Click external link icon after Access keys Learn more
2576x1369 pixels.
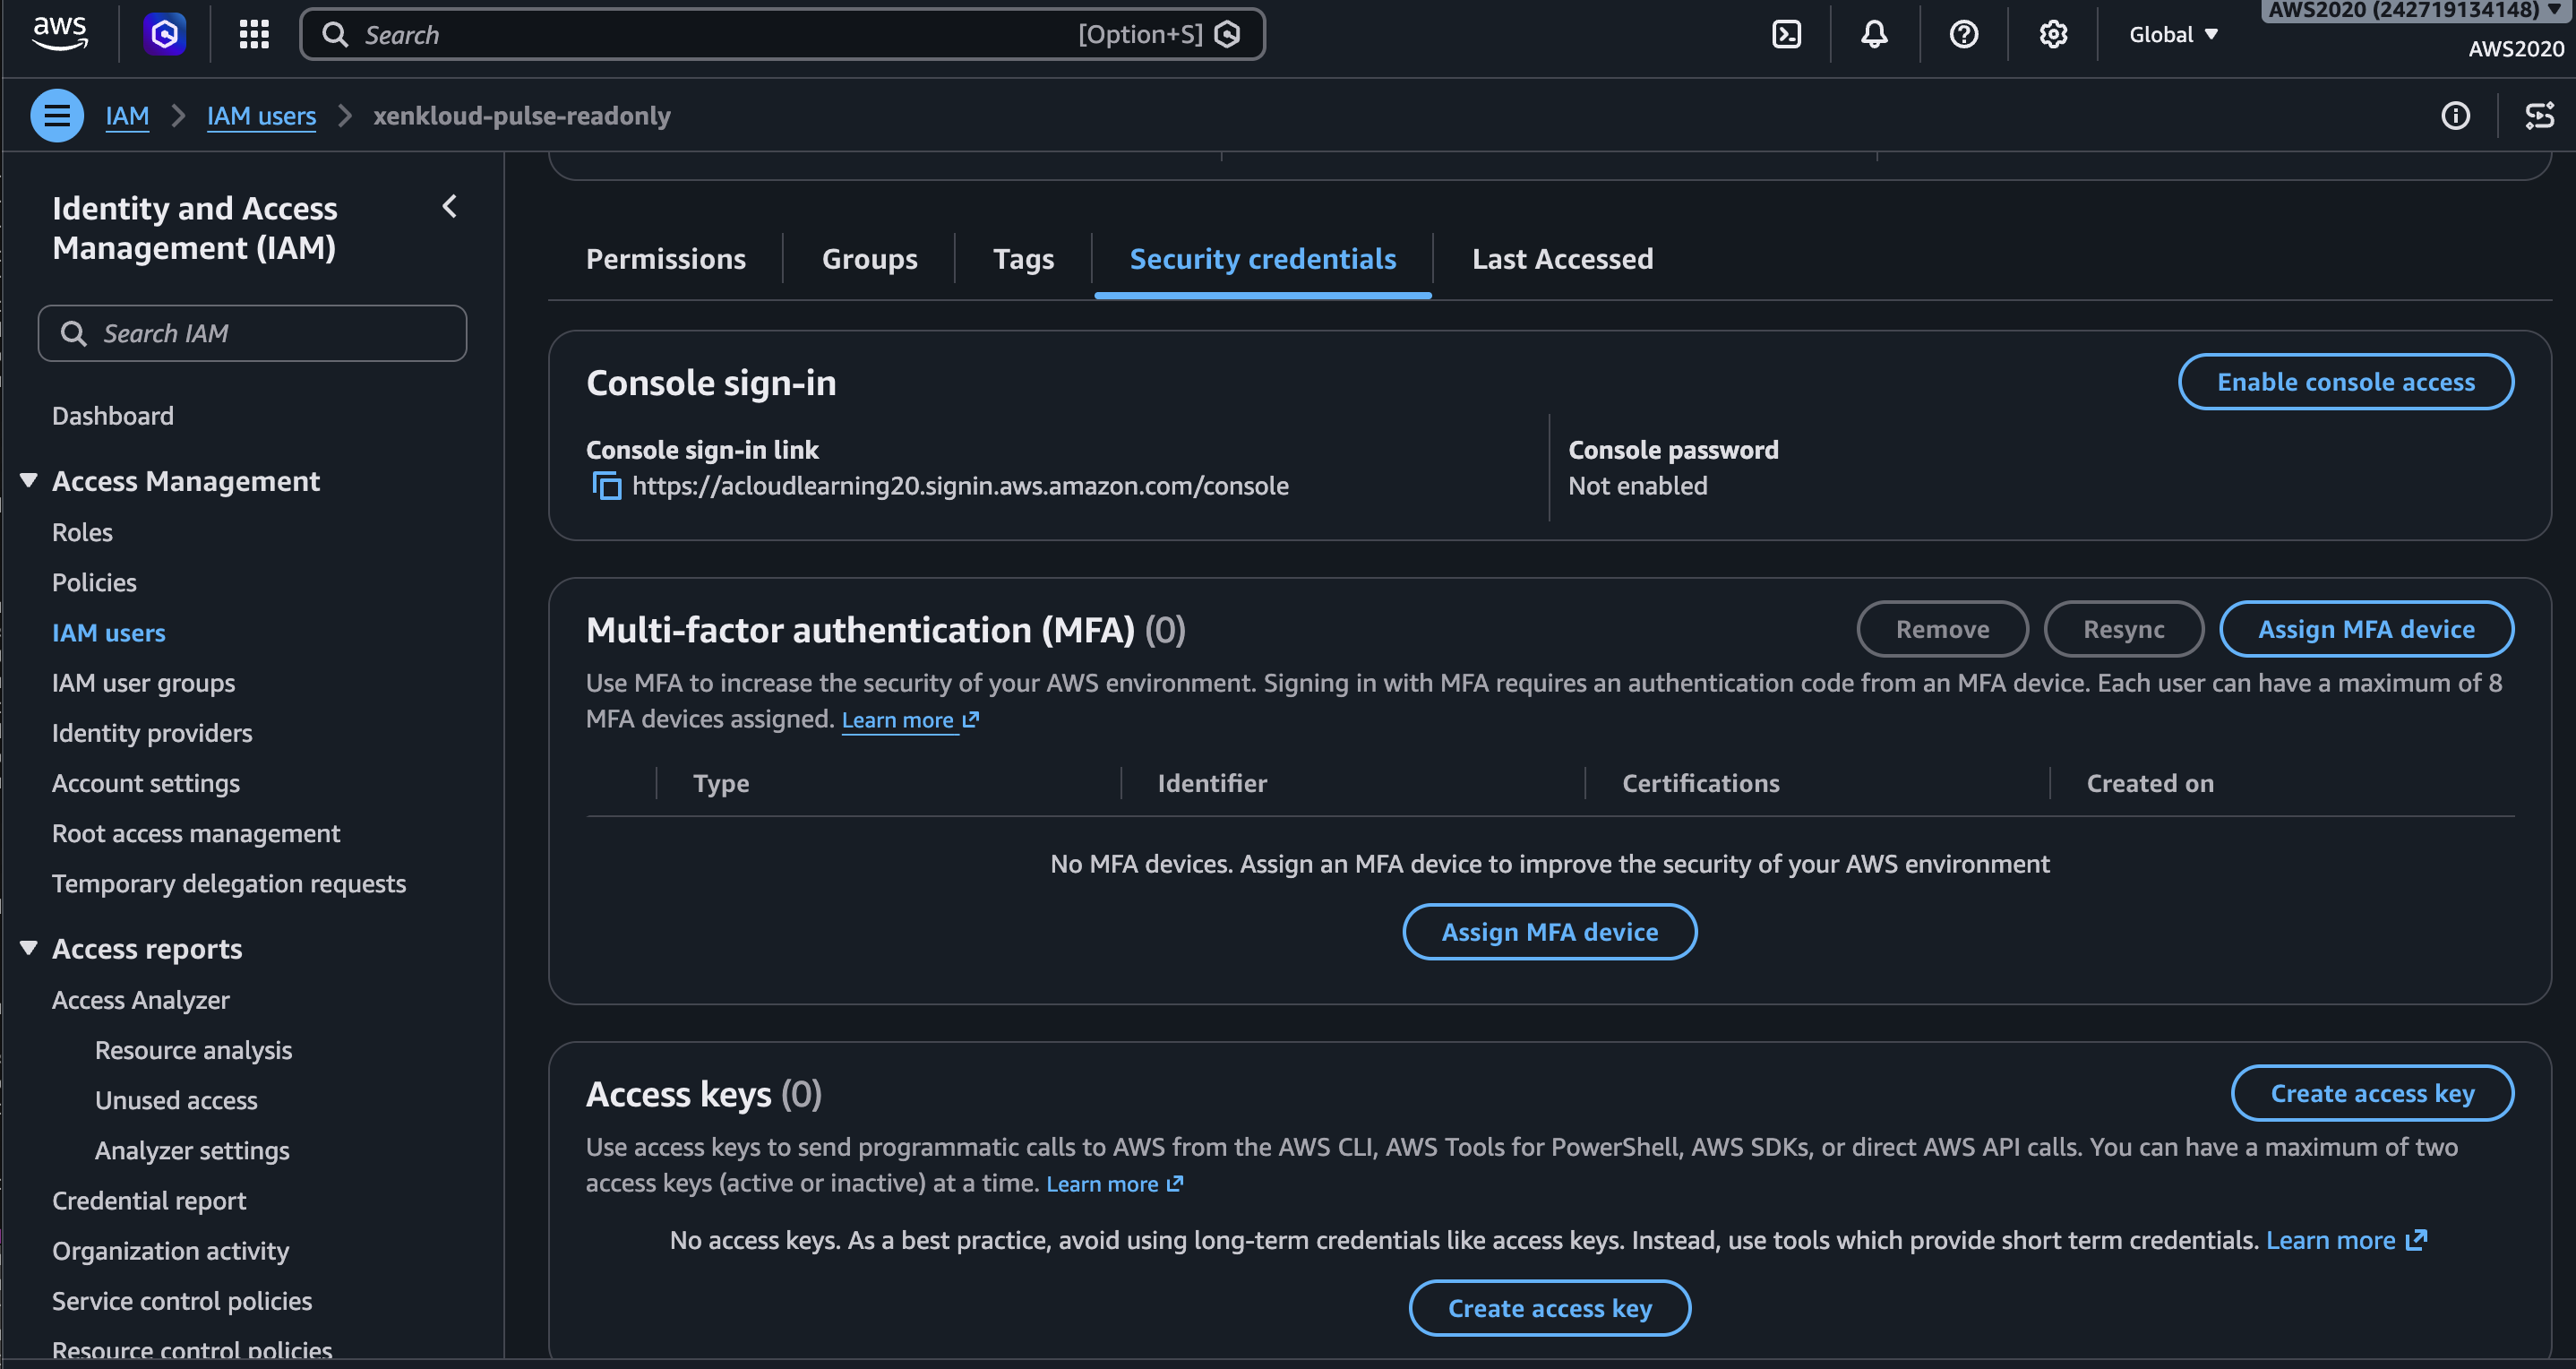point(1175,1184)
